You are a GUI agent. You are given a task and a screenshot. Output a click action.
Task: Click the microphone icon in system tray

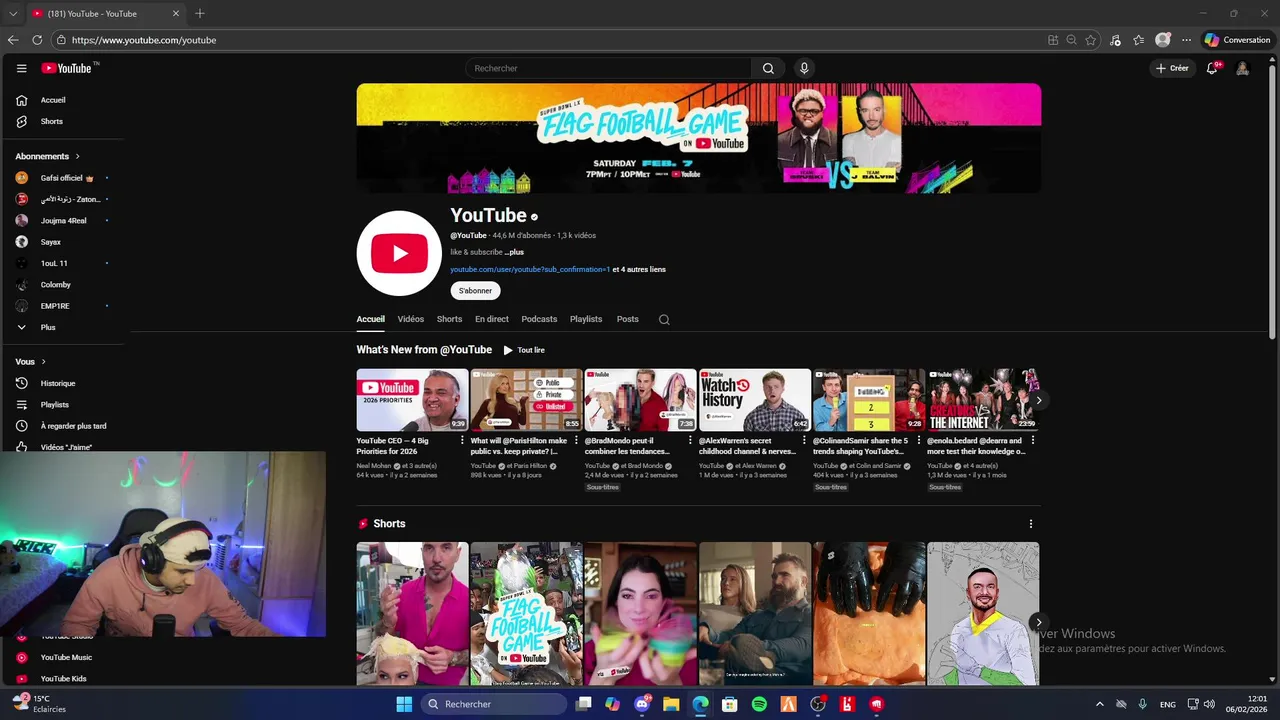pos(1142,704)
